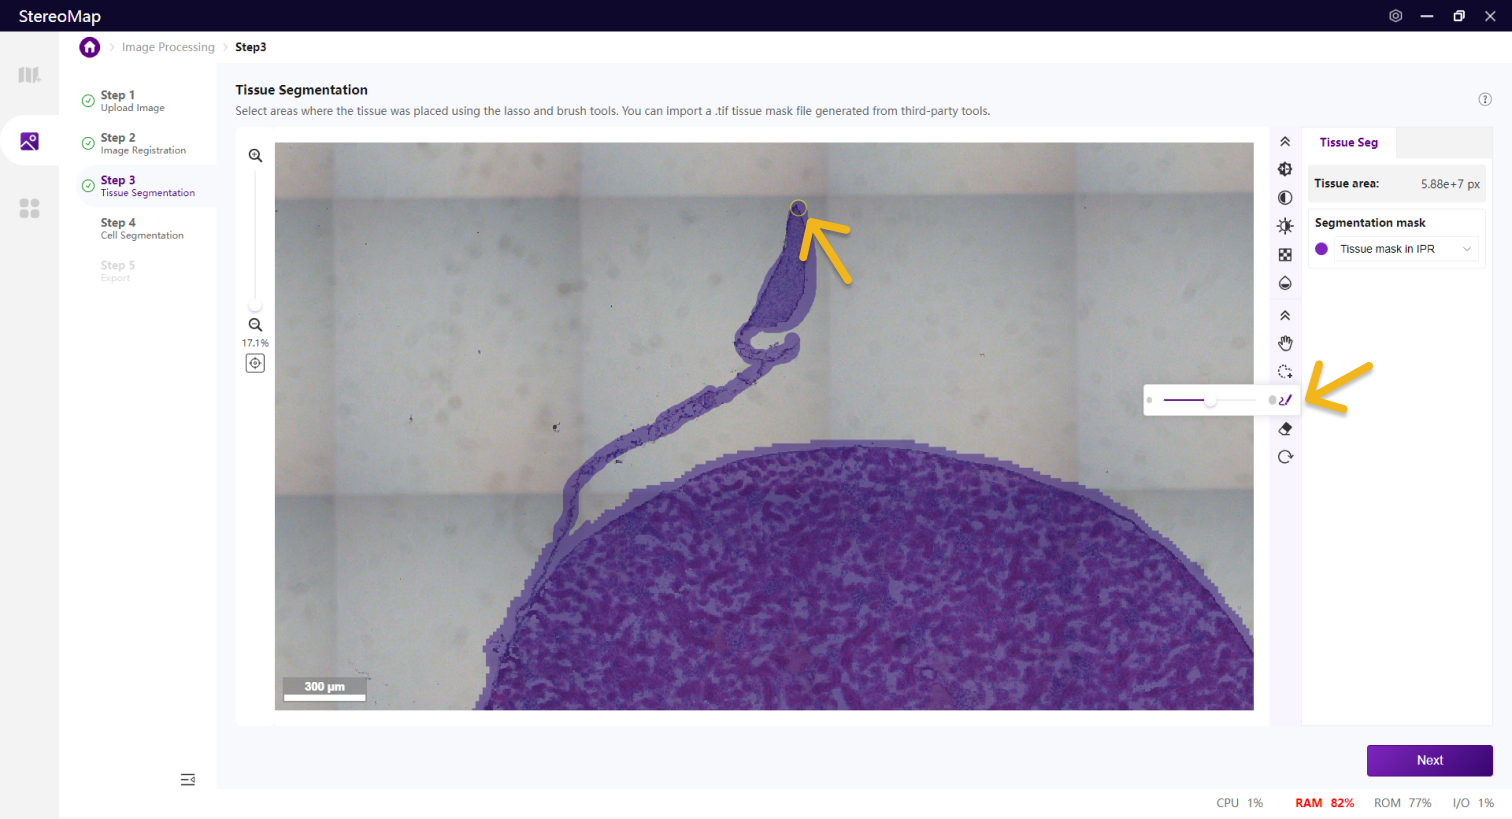1512x819 pixels.
Task: Select the lasso selection tool
Action: pos(1285,372)
